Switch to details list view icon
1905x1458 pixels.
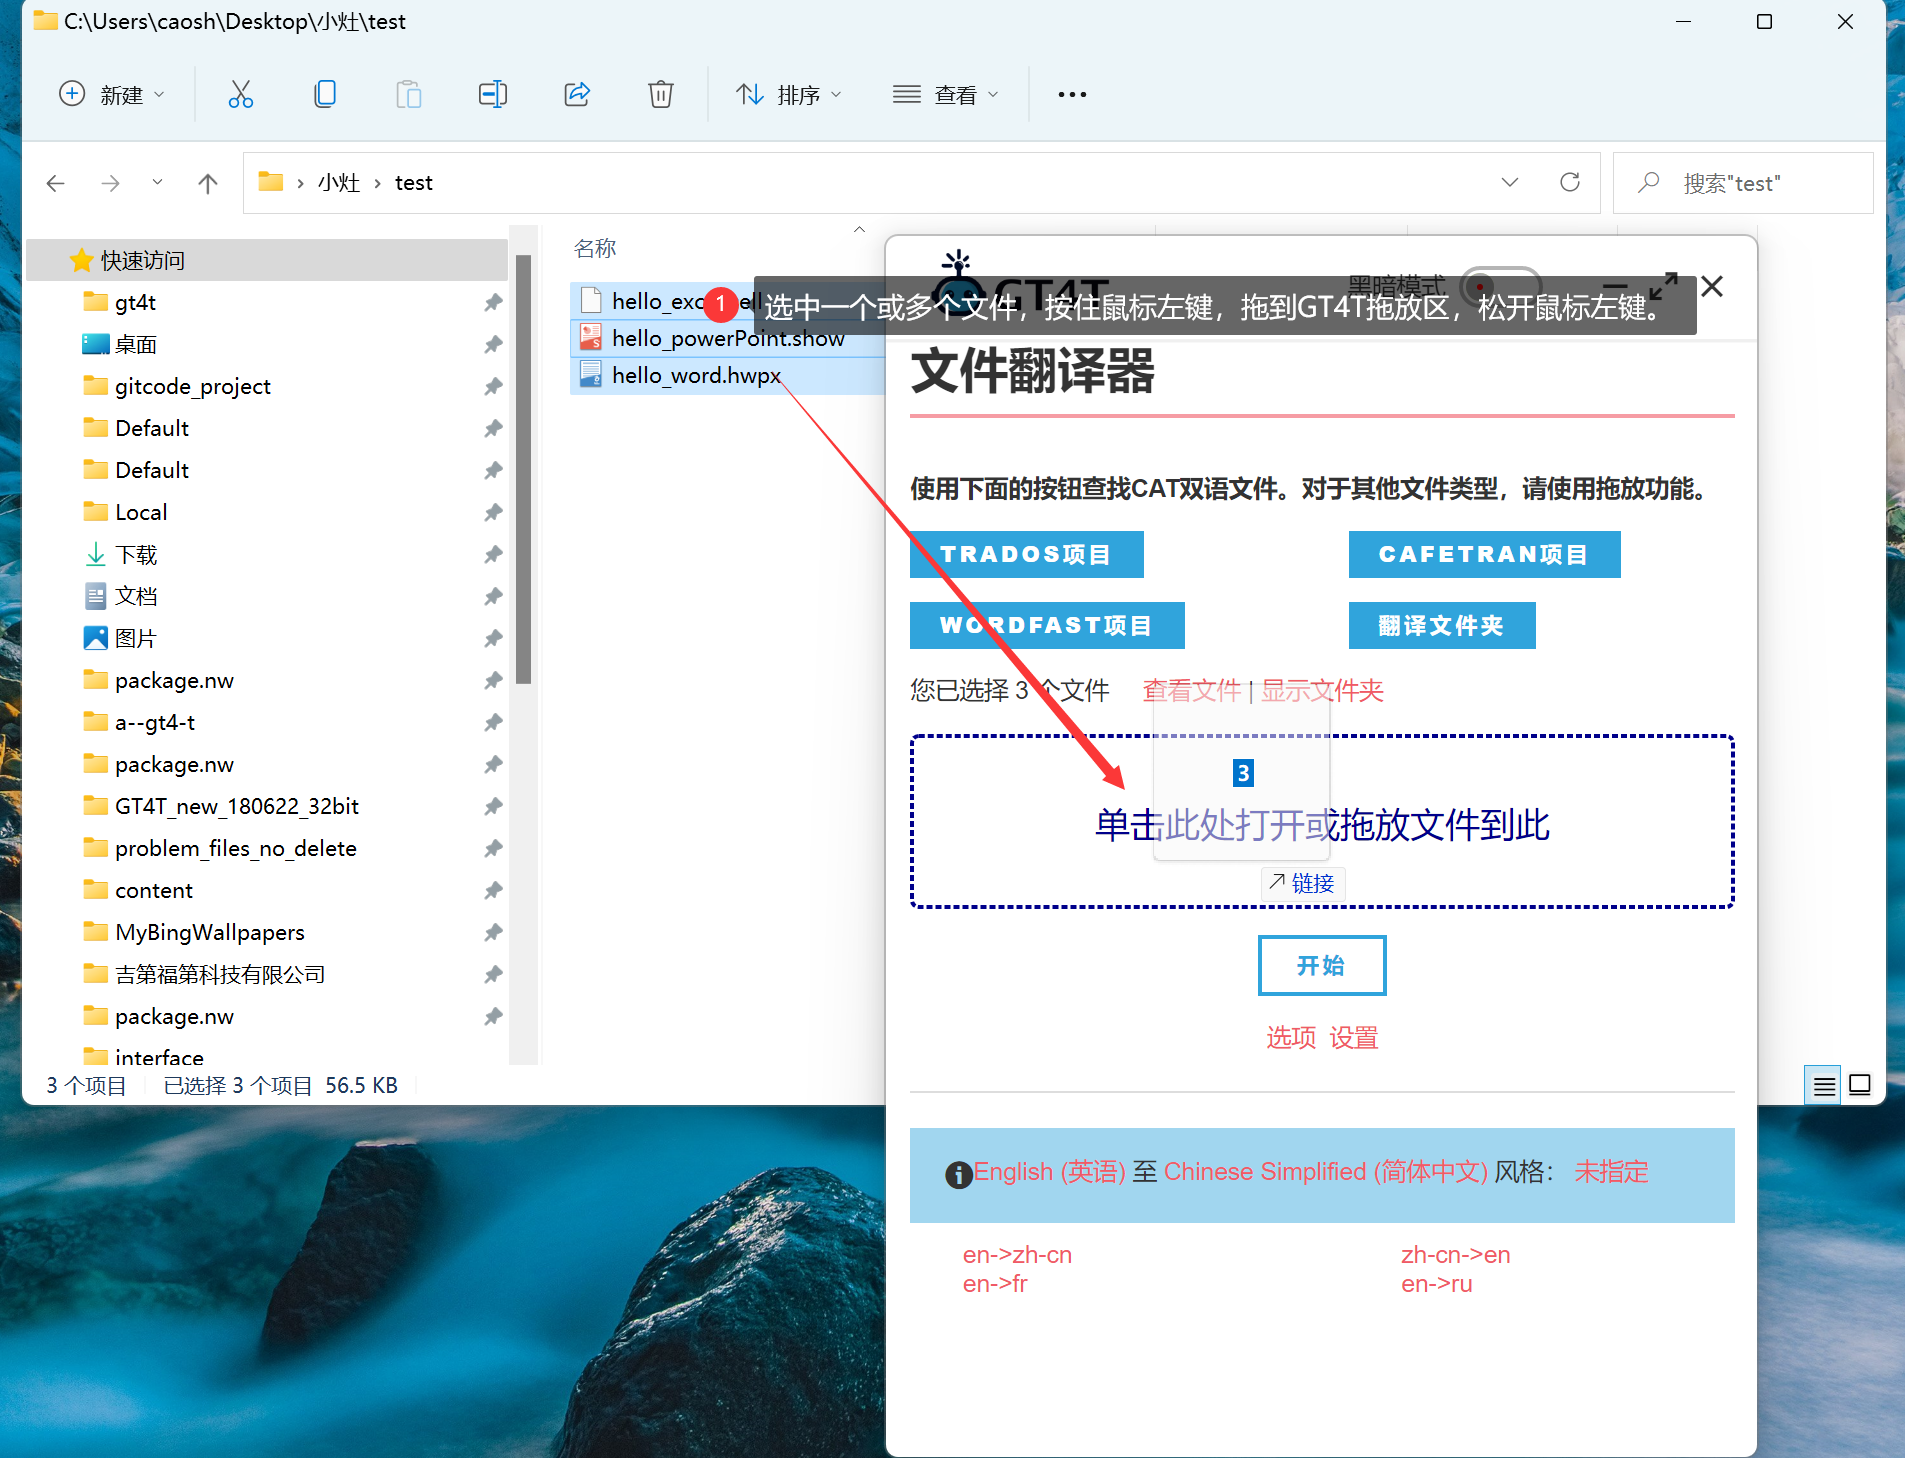[x=1823, y=1085]
